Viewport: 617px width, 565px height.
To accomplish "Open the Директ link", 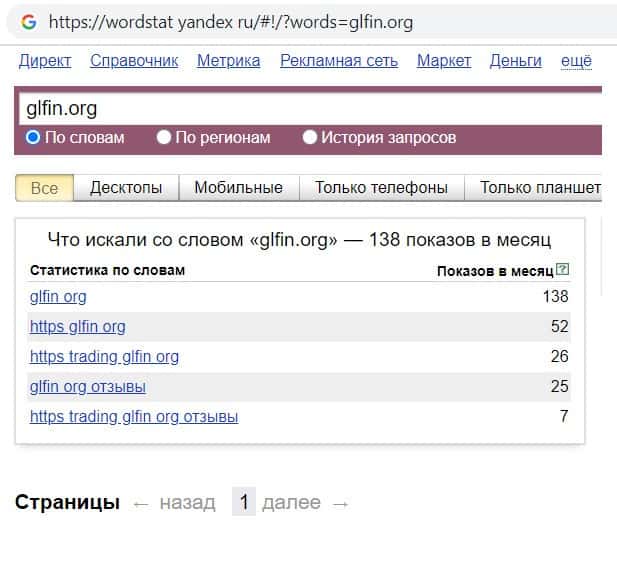I will [x=45, y=61].
